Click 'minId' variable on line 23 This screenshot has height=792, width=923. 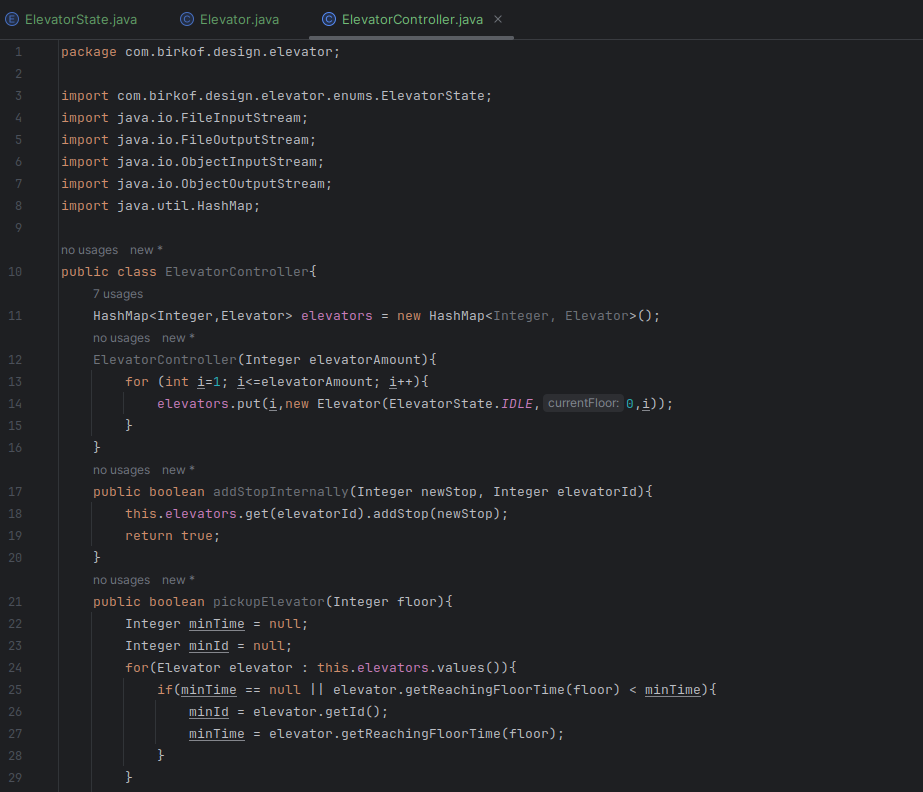point(208,646)
